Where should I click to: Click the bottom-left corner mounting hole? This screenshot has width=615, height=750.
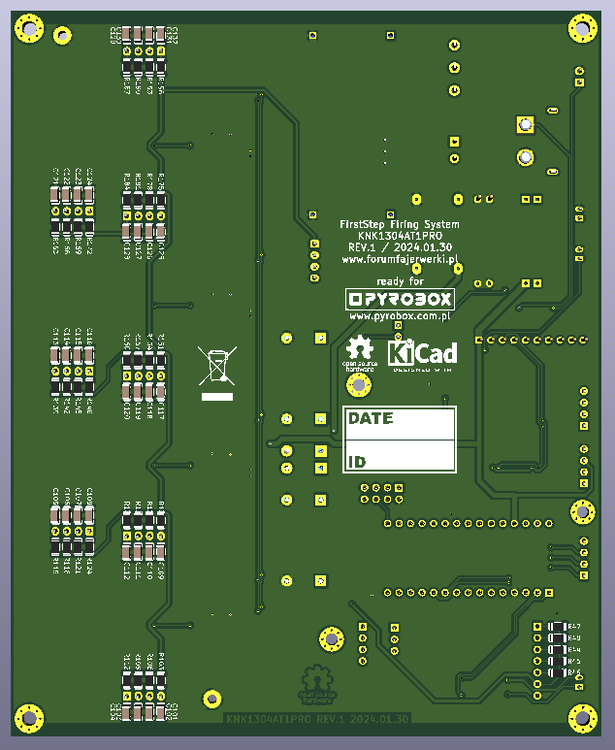point(27,717)
